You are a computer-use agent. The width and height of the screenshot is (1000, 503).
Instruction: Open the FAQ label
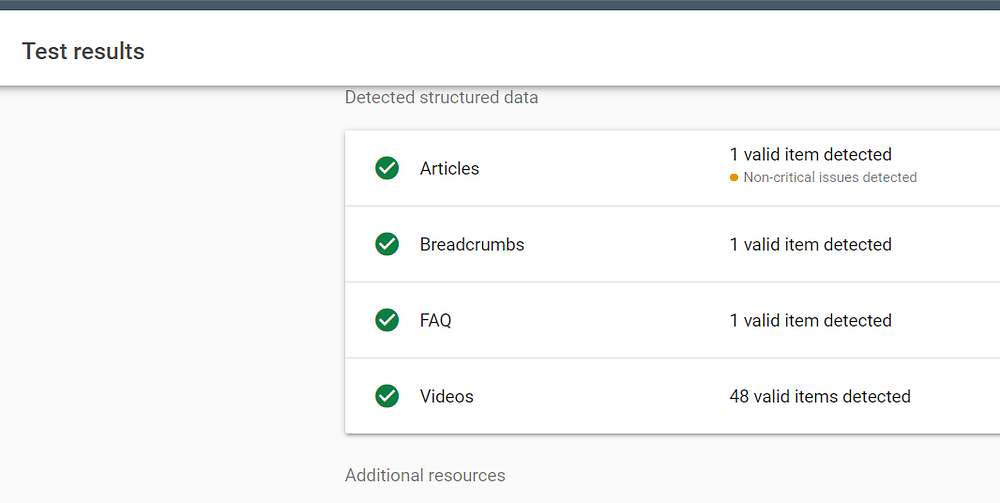(436, 320)
